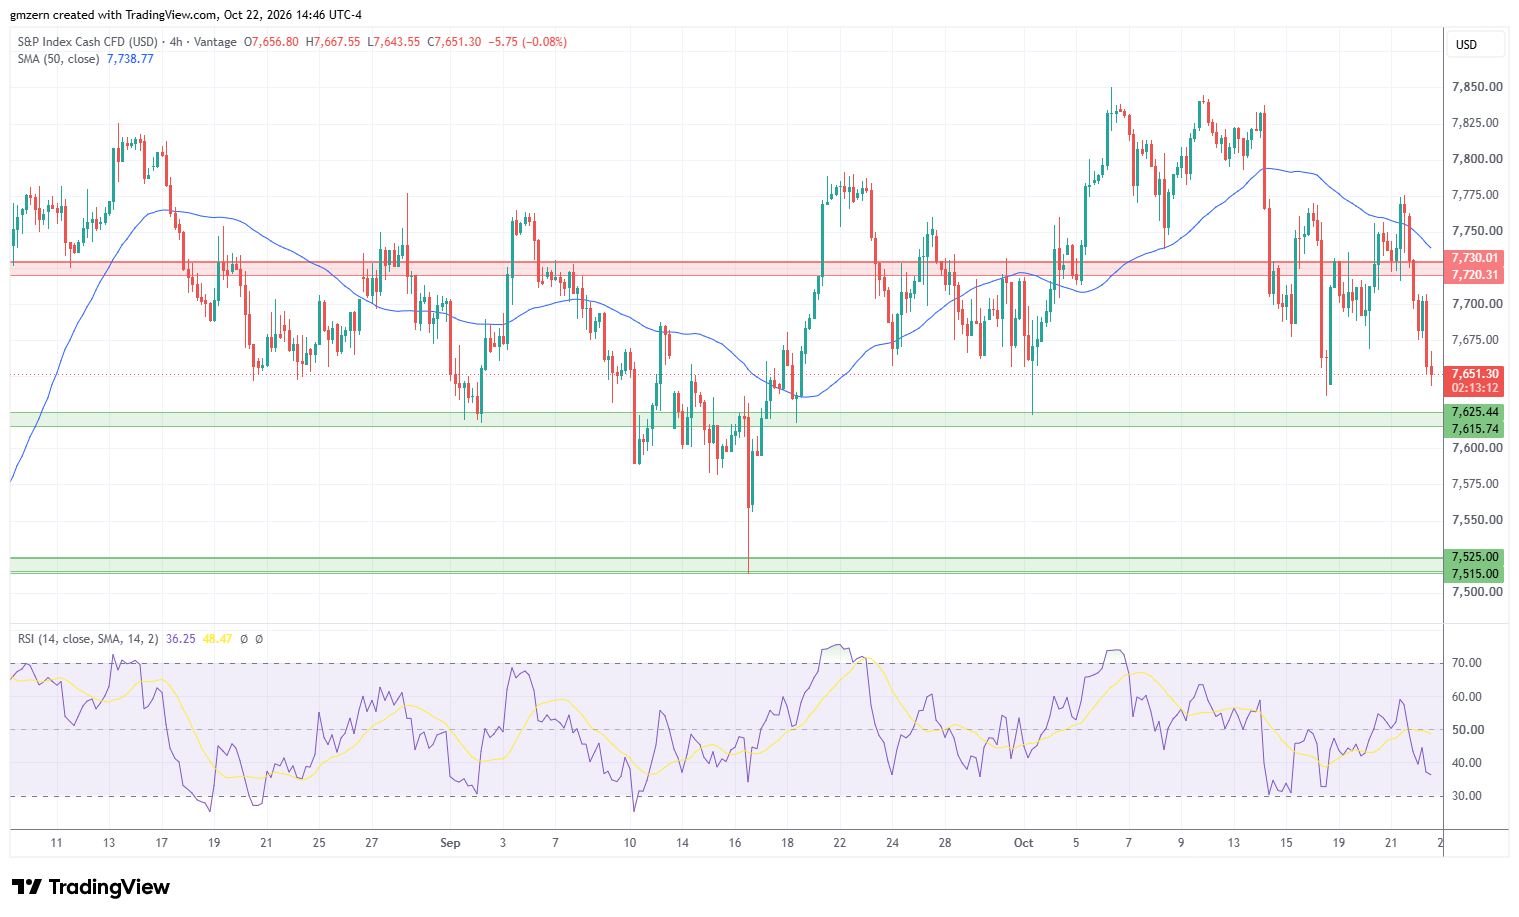Click the TradingView logo at the bottom
This screenshot has width=1519, height=917.
(91, 887)
